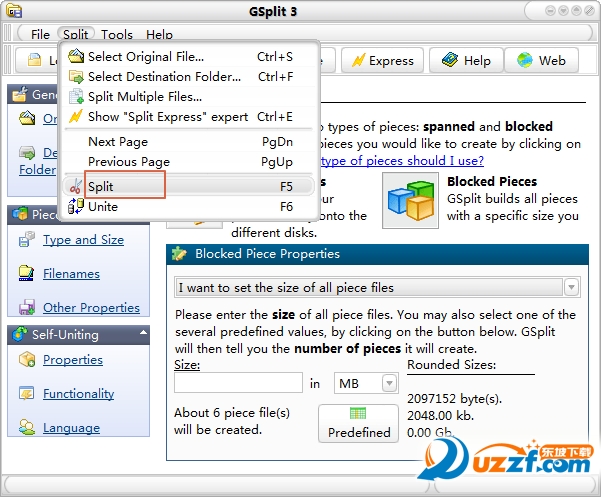Click the Size input field
This screenshot has width=601, height=497.
click(238, 383)
